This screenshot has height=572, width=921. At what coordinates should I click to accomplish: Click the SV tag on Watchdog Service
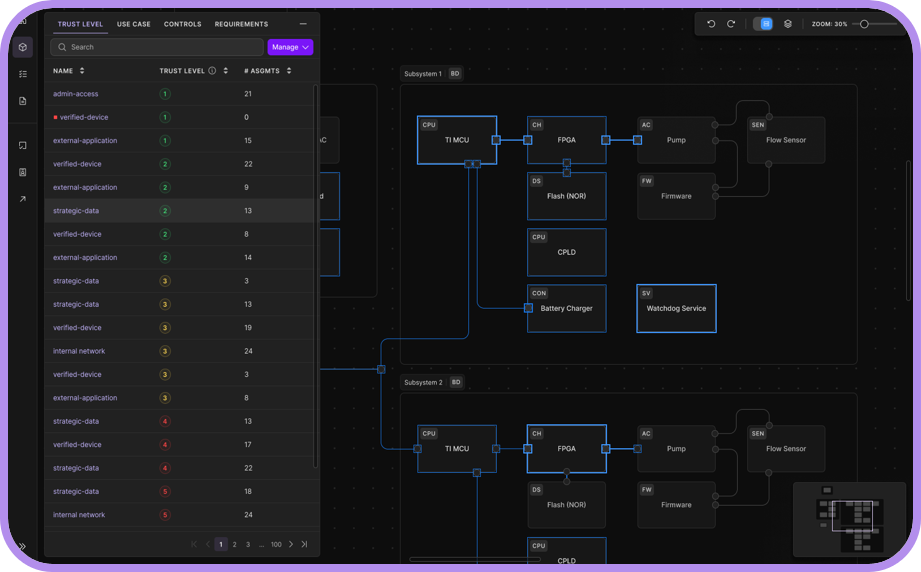646,293
